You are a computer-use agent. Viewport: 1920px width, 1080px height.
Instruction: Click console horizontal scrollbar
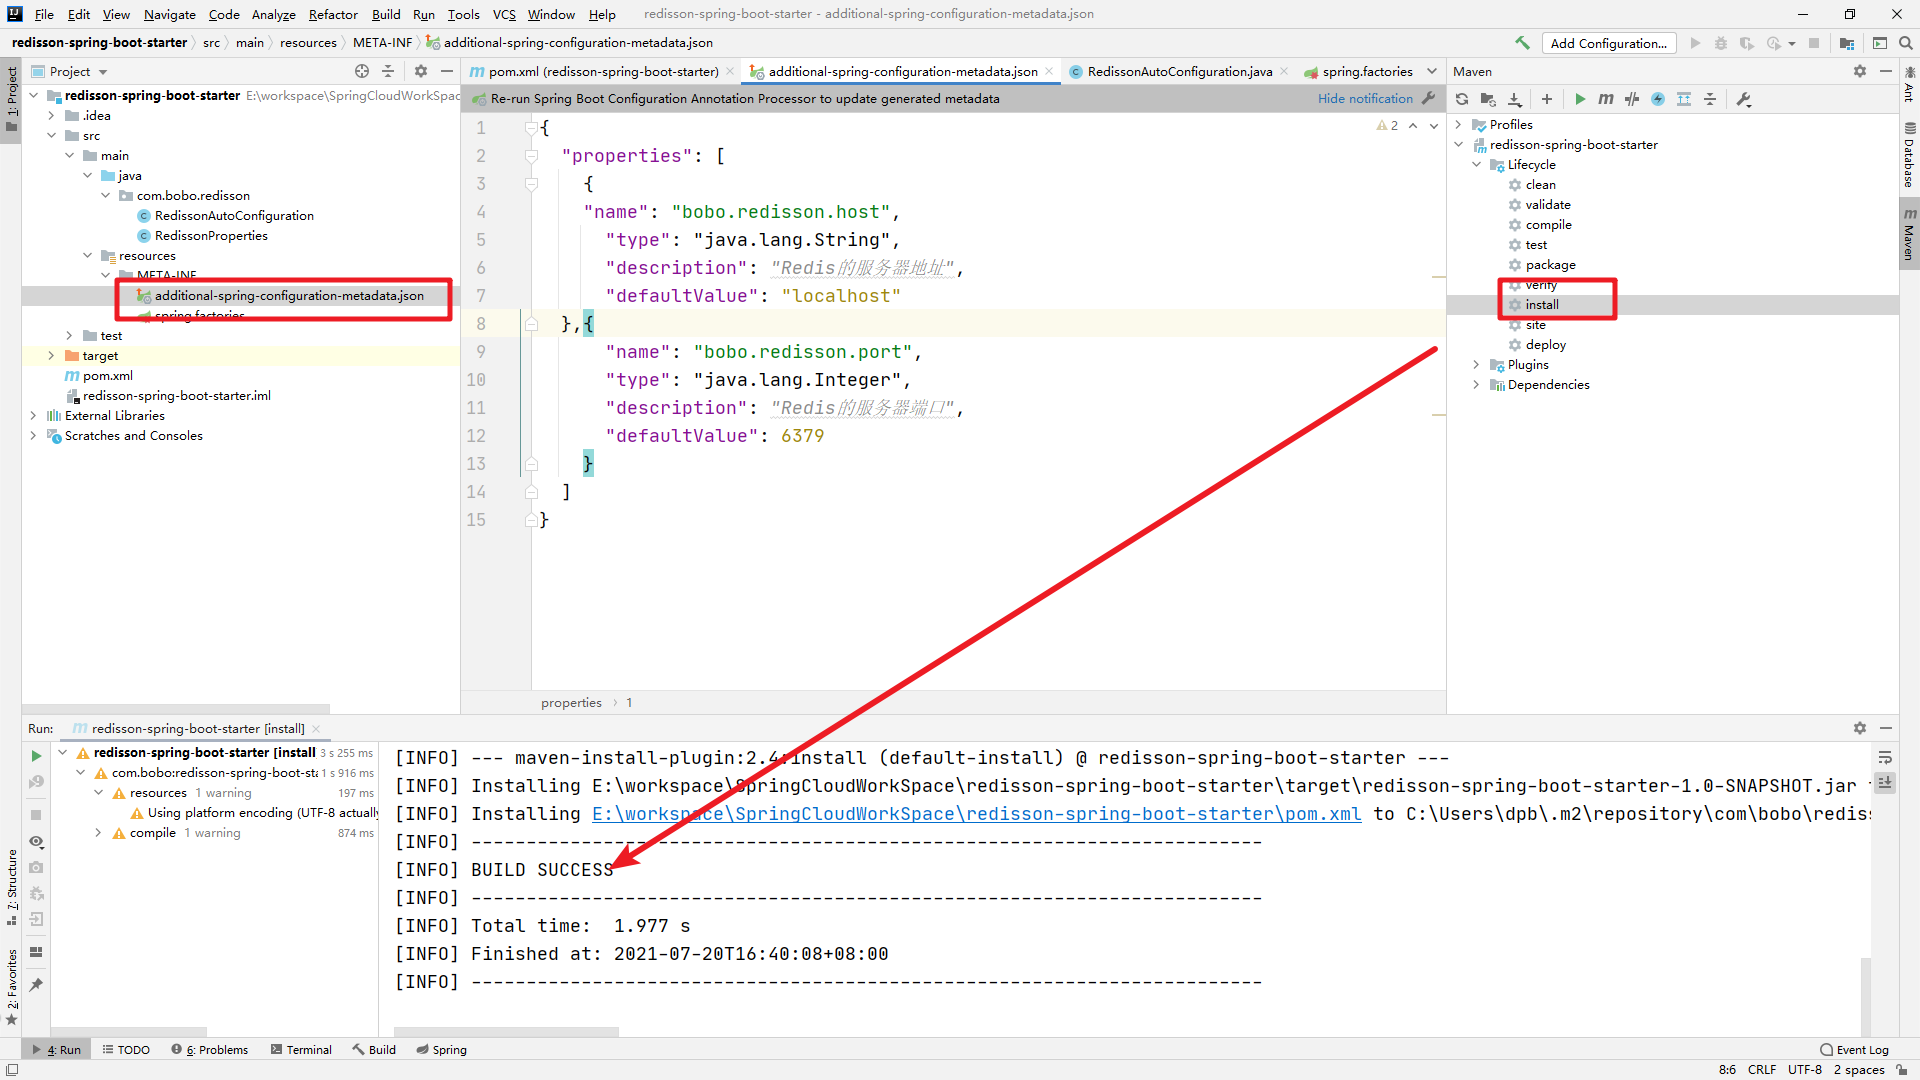tap(506, 1031)
